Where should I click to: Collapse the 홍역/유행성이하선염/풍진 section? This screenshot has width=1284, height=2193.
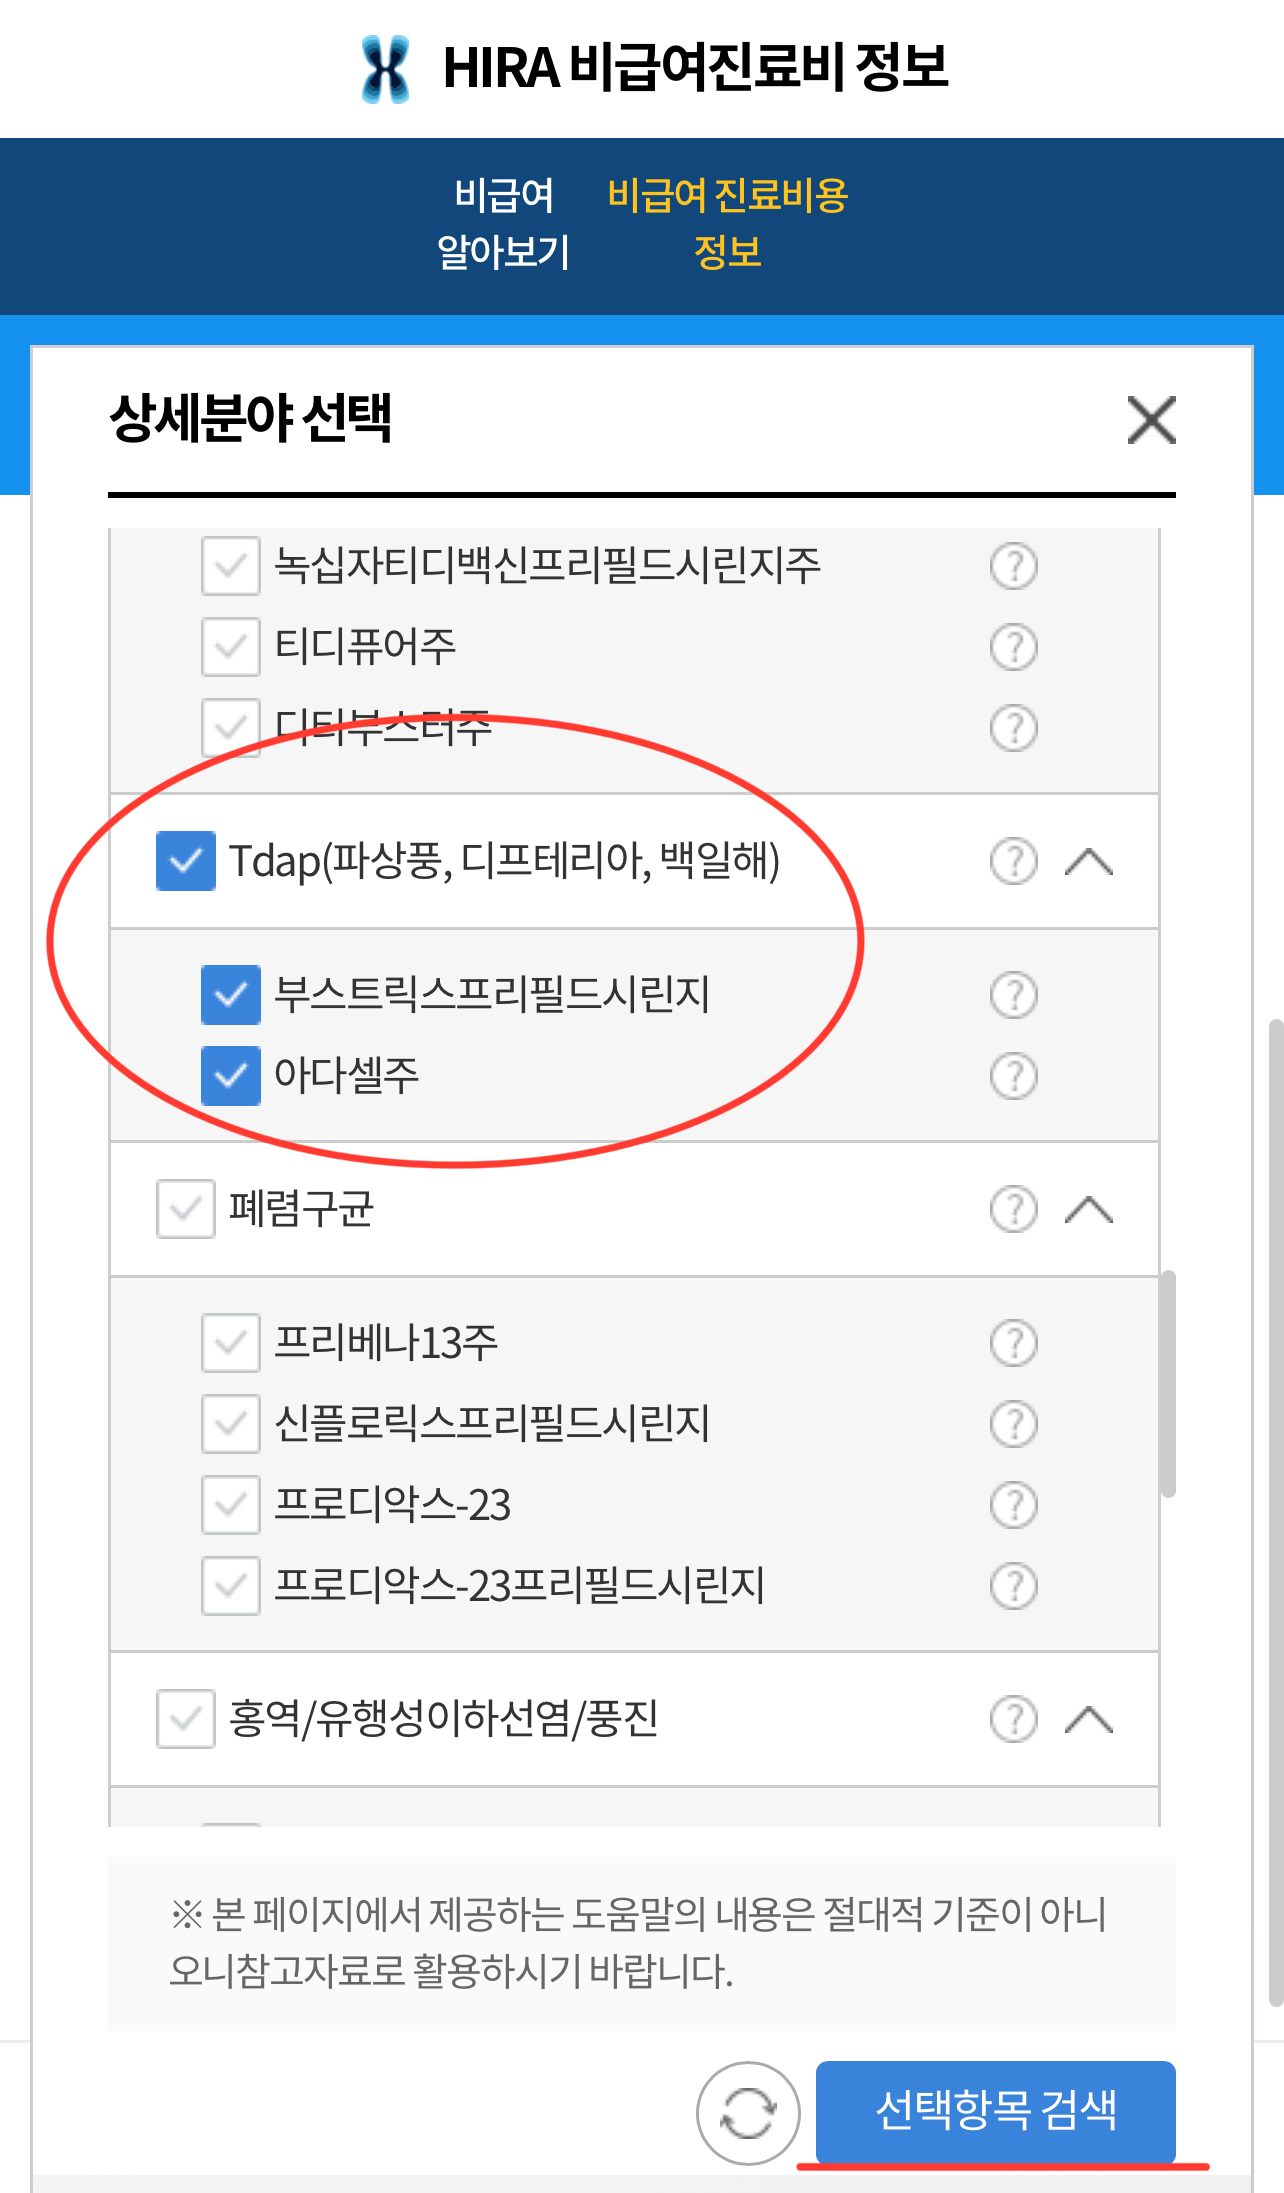(1089, 1720)
